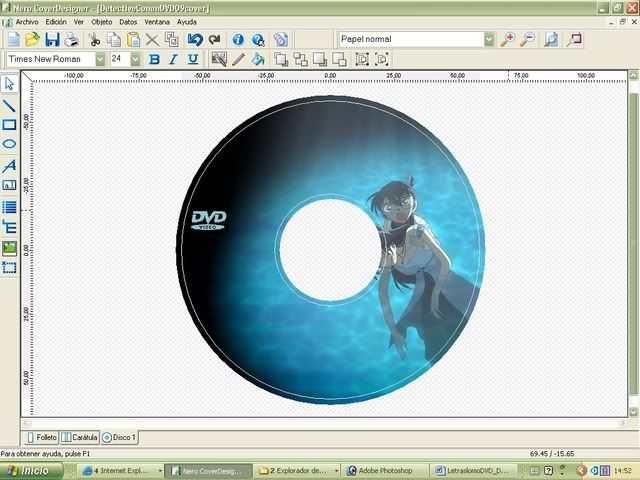Select the text box tool
The width and height of the screenshot is (640, 480).
pyautogui.click(x=9, y=185)
